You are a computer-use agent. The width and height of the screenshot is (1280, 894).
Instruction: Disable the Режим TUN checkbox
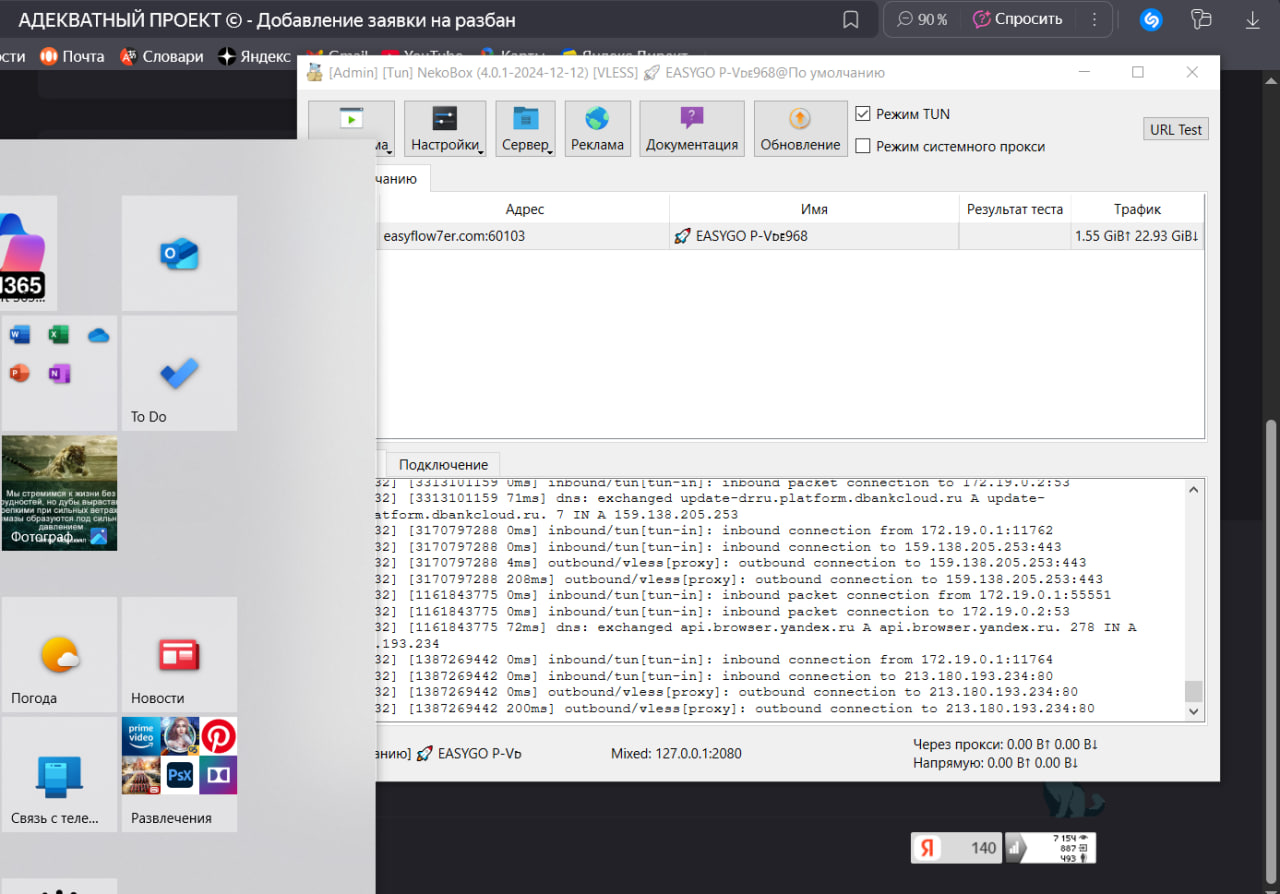[863, 114]
